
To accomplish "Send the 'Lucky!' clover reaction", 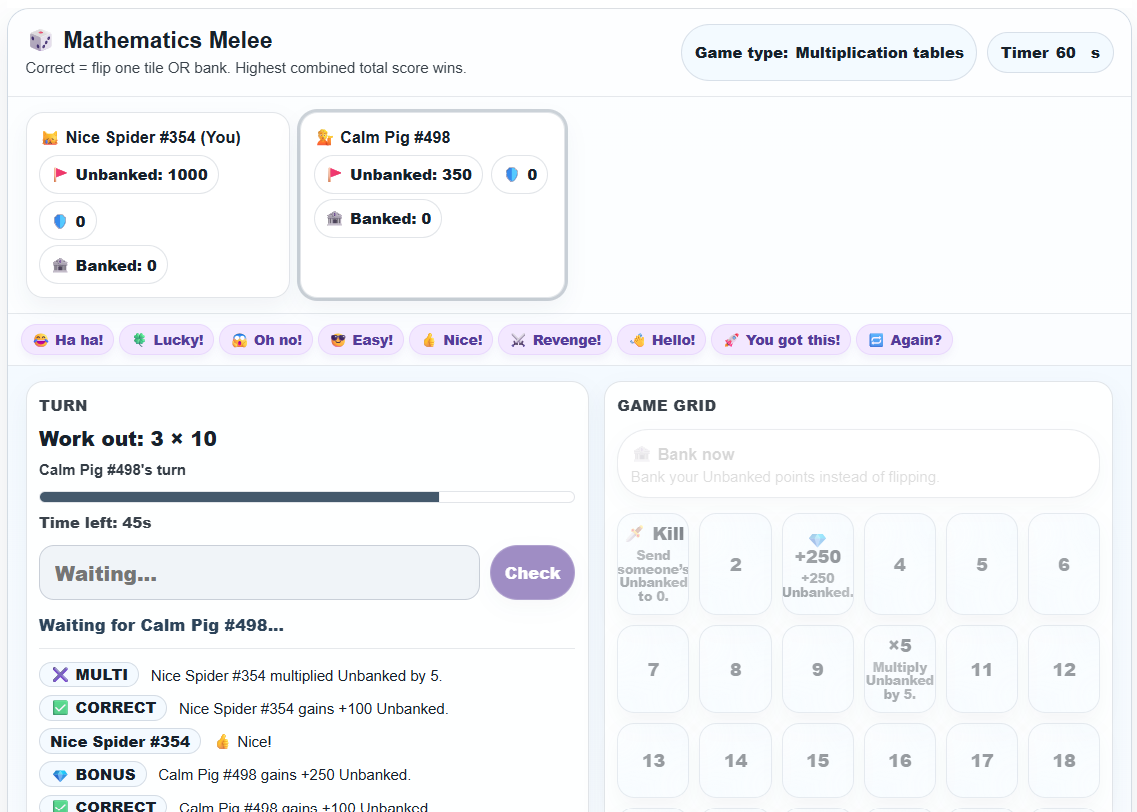I will tap(166, 340).
